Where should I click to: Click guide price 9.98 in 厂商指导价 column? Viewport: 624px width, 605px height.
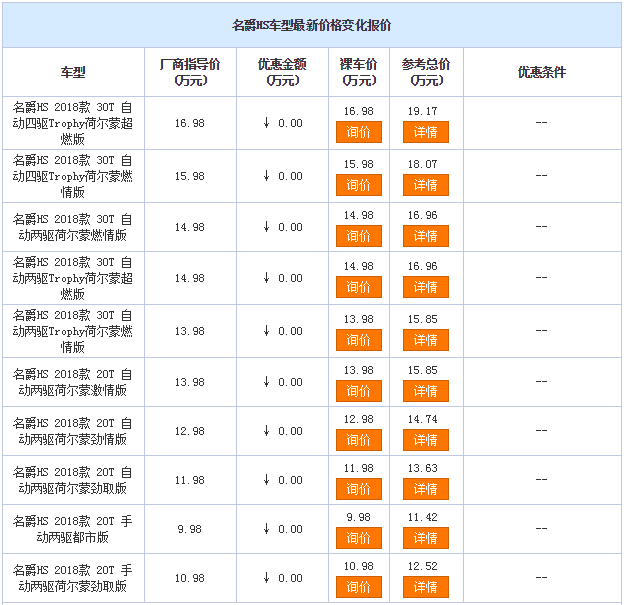point(190,529)
